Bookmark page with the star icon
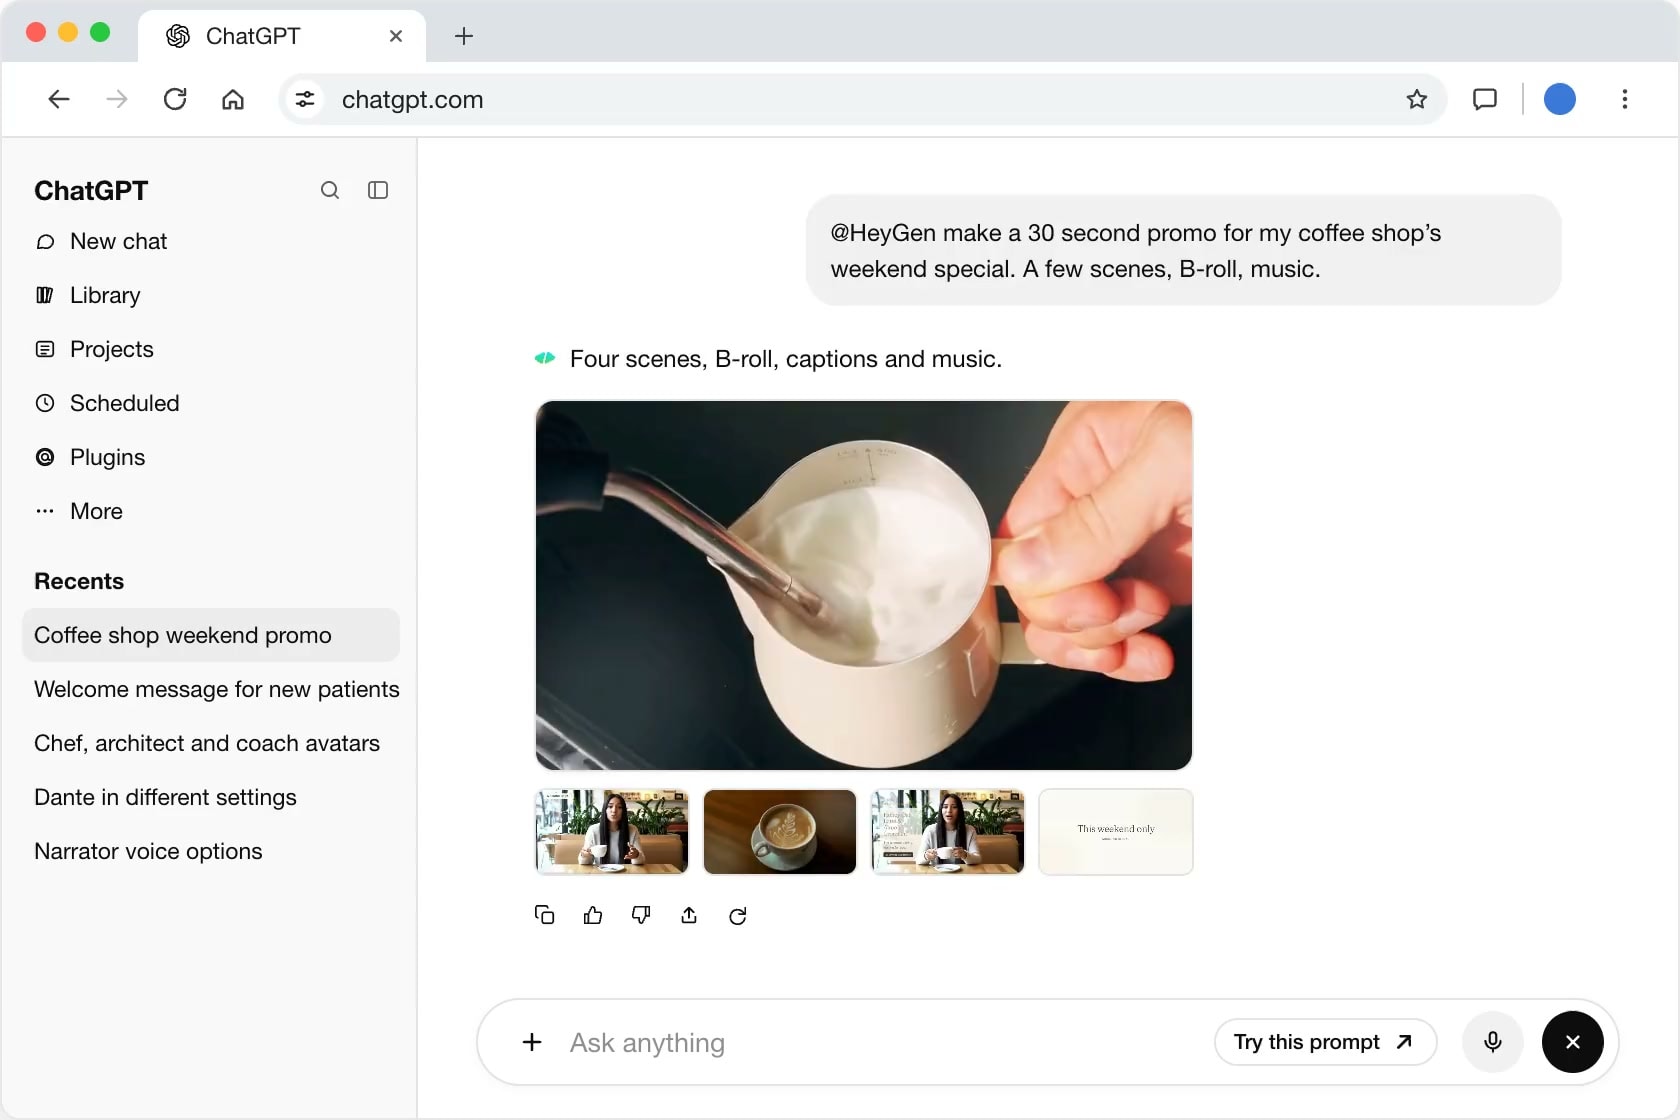The height and width of the screenshot is (1120, 1680). point(1417,99)
